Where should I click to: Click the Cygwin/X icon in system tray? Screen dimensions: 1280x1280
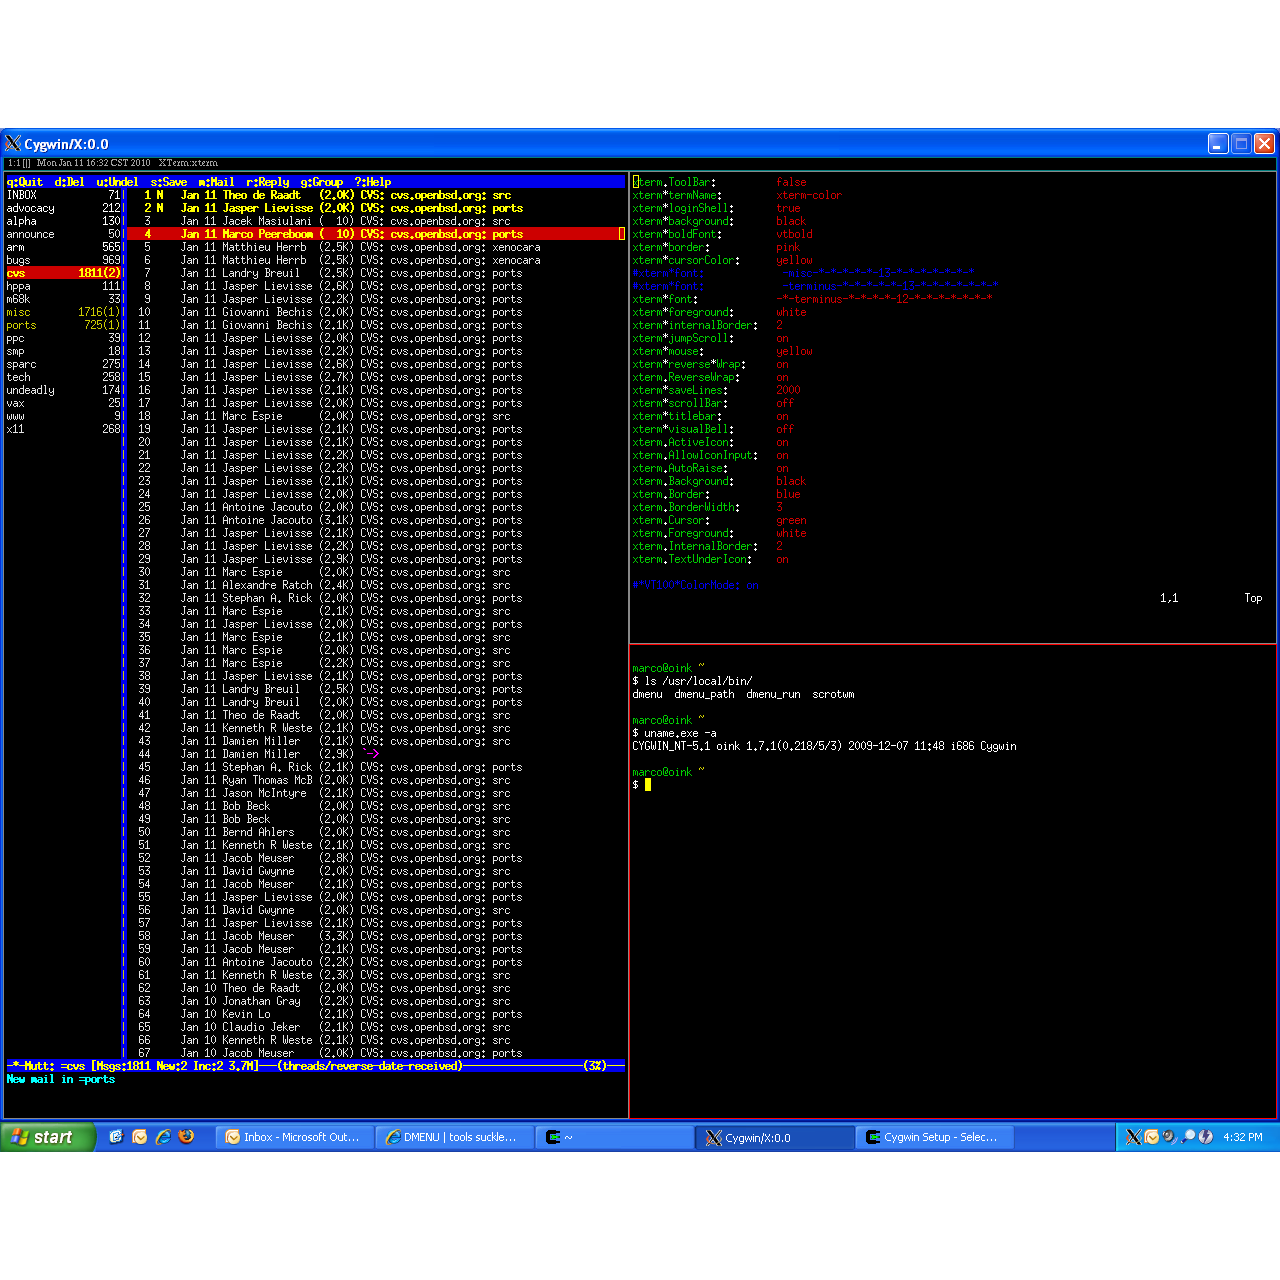[1133, 1137]
